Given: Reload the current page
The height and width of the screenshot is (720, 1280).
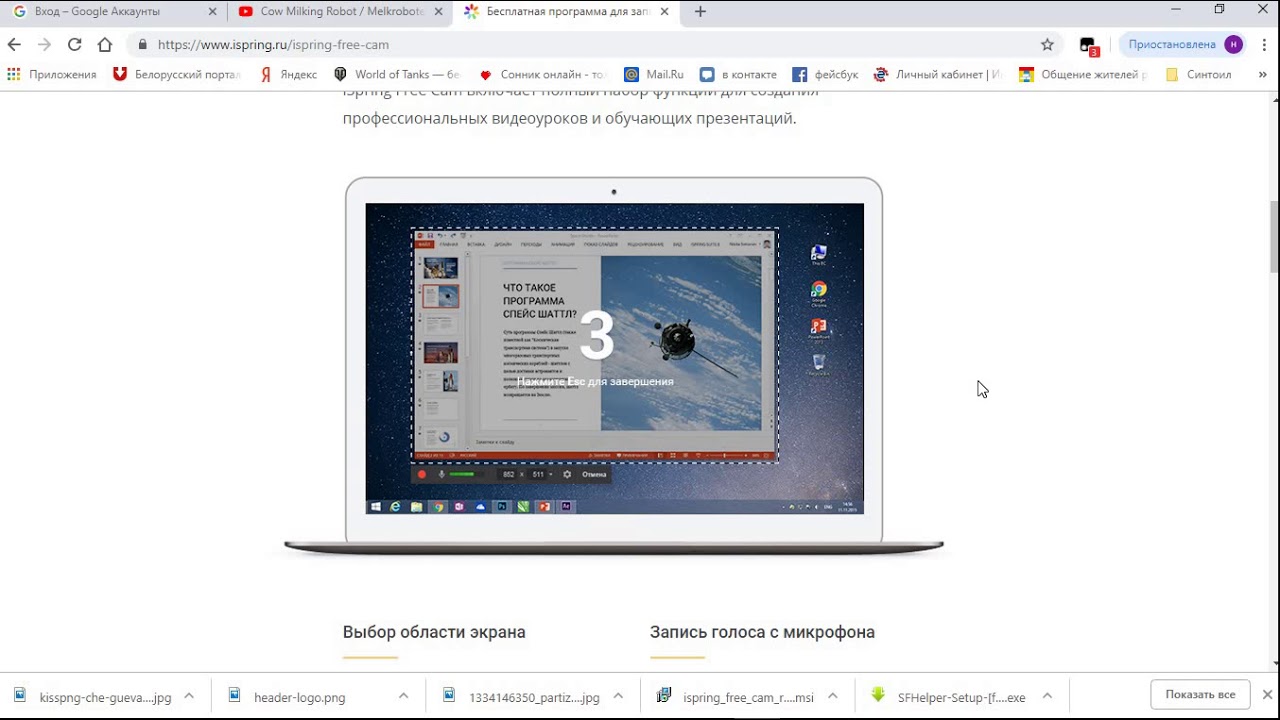Looking at the screenshot, I should point(74,44).
